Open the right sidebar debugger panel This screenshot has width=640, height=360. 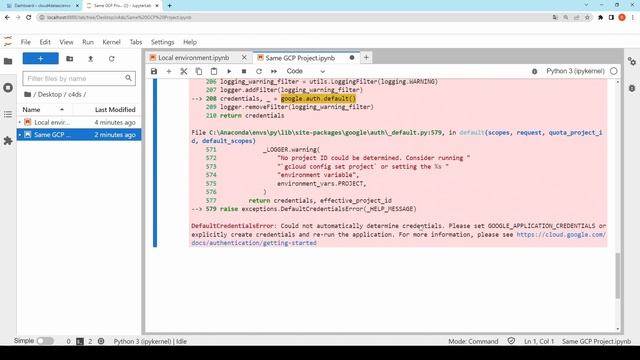click(x=632, y=88)
